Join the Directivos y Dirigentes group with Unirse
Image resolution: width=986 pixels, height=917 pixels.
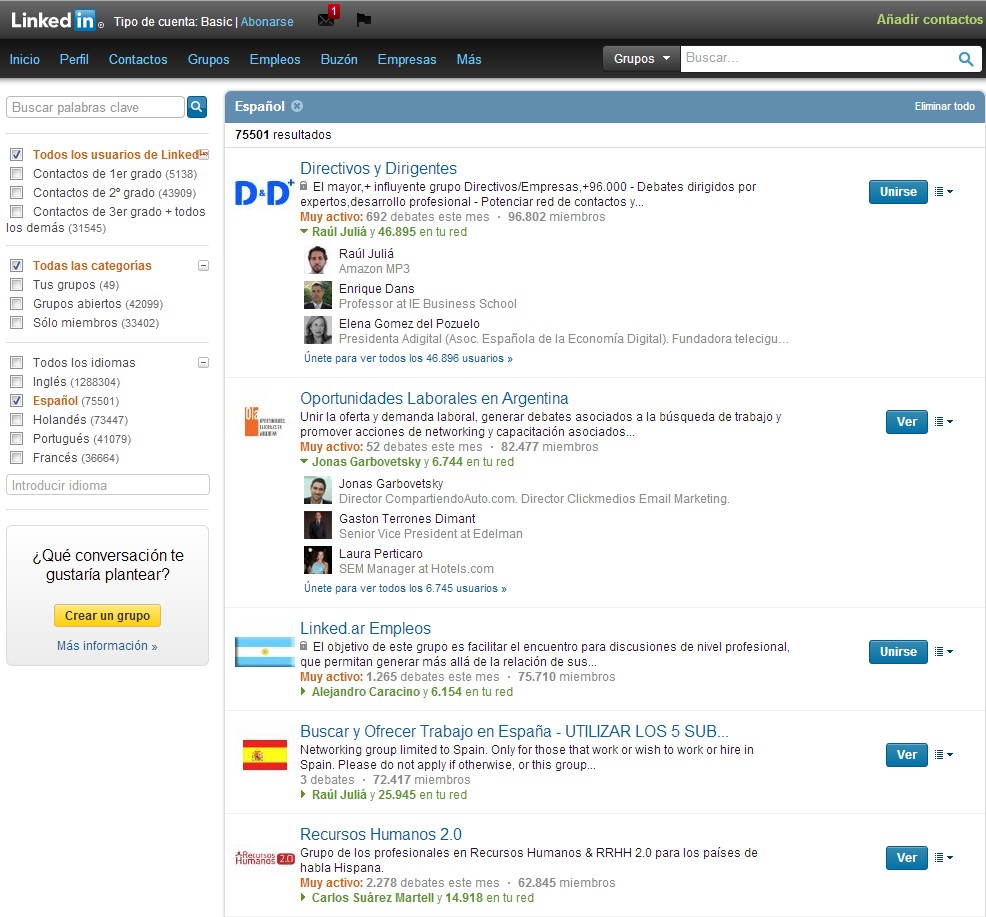coord(898,192)
